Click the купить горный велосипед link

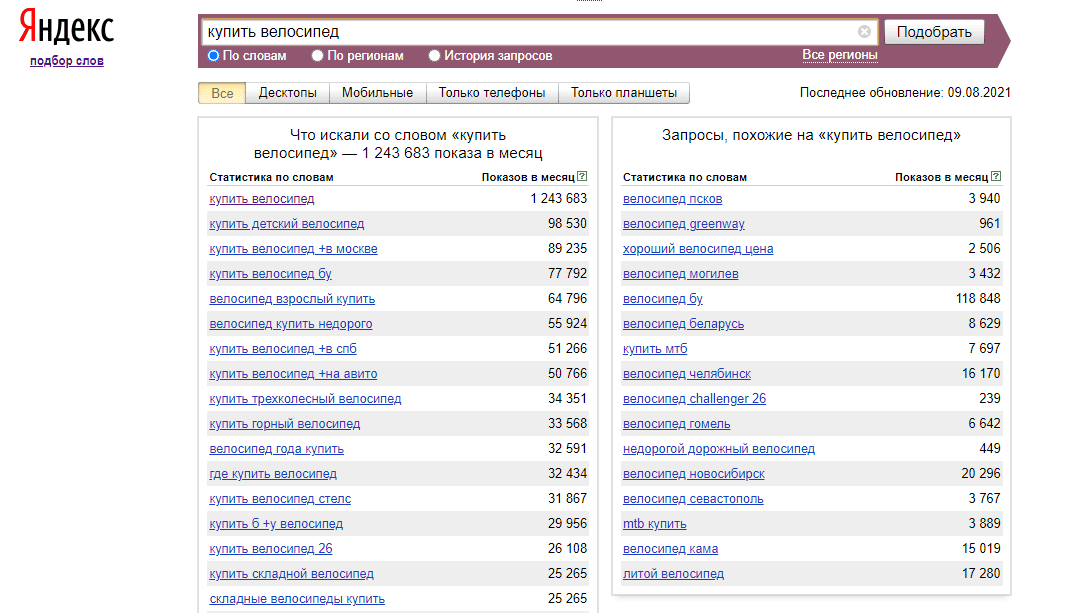[285, 424]
